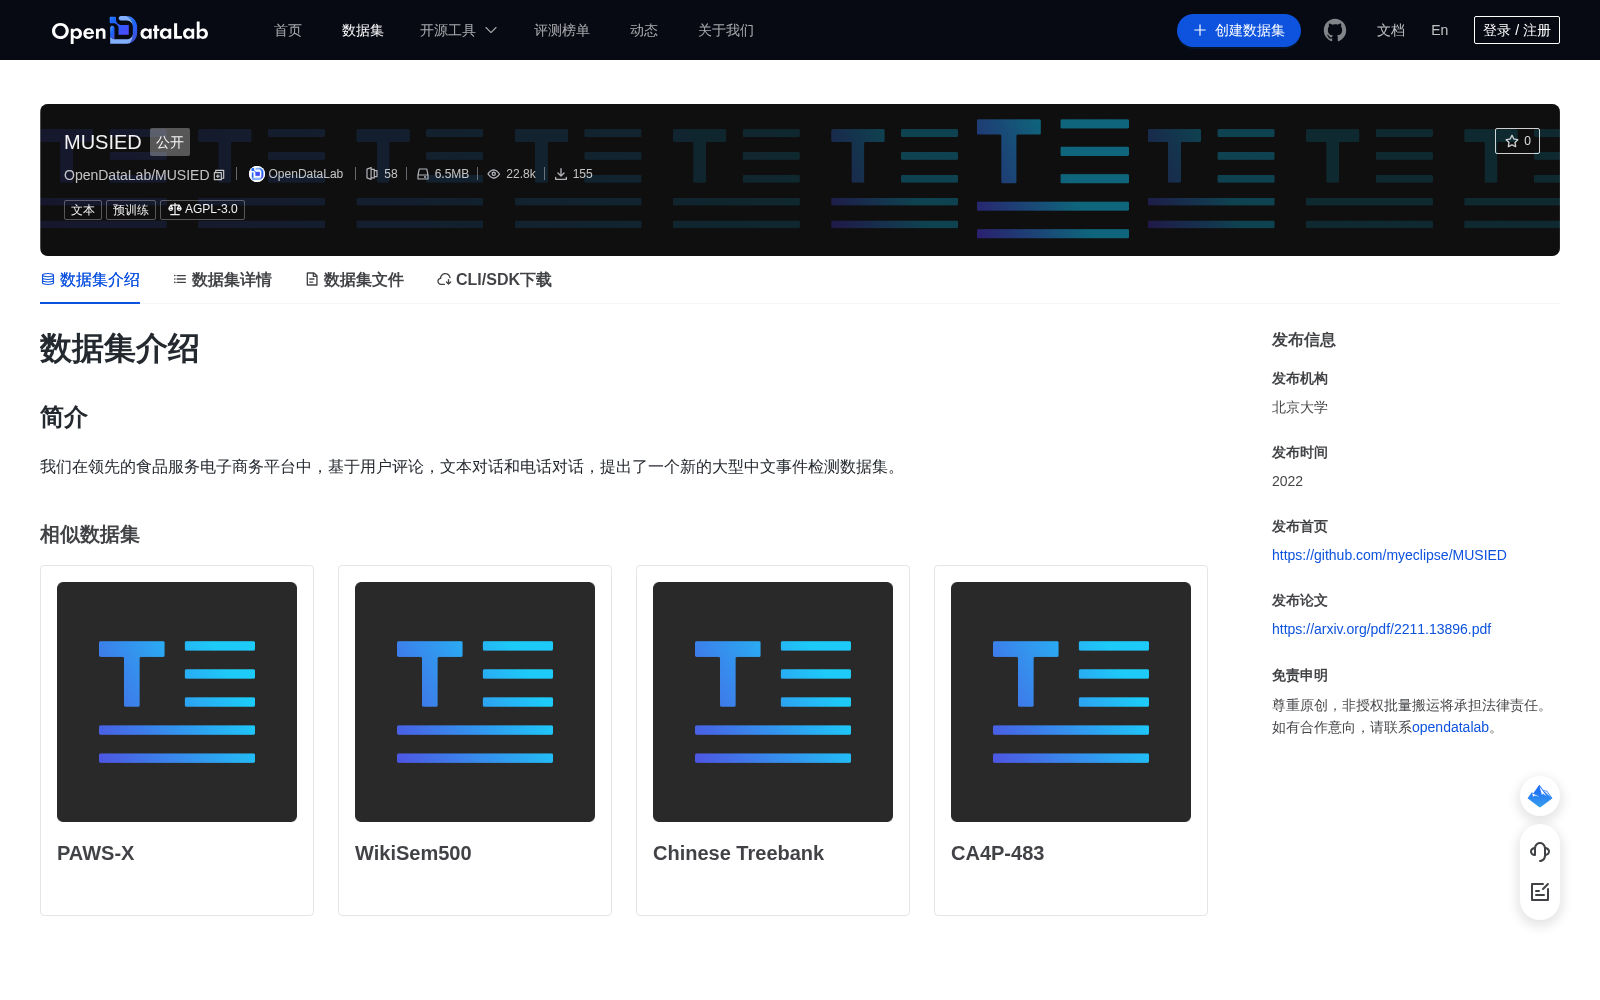Click the downloads icon showing 155
This screenshot has height=1000, width=1600.
pos(561,174)
